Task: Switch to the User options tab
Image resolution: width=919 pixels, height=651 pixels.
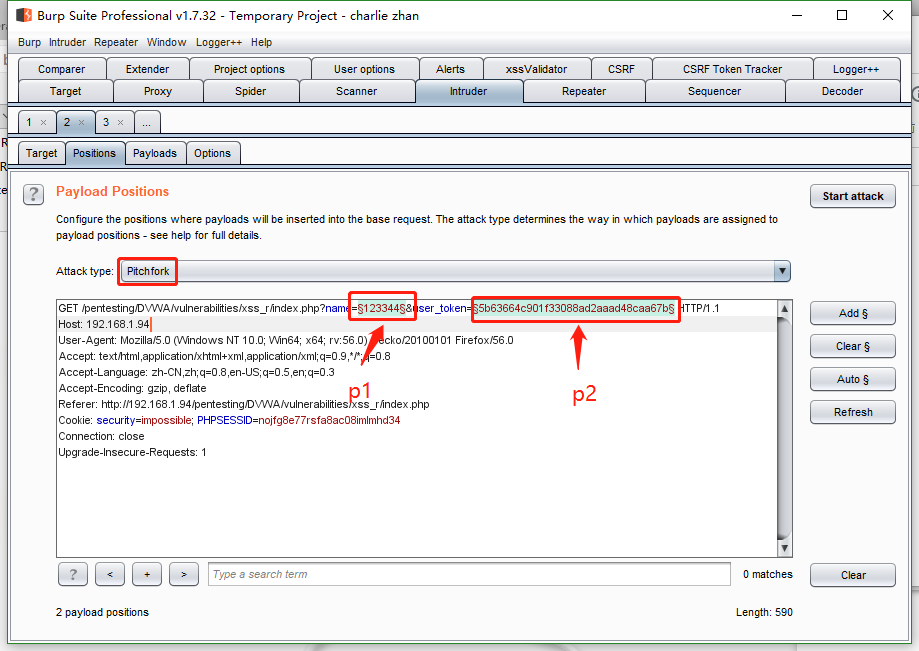Action: [x=365, y=69]
